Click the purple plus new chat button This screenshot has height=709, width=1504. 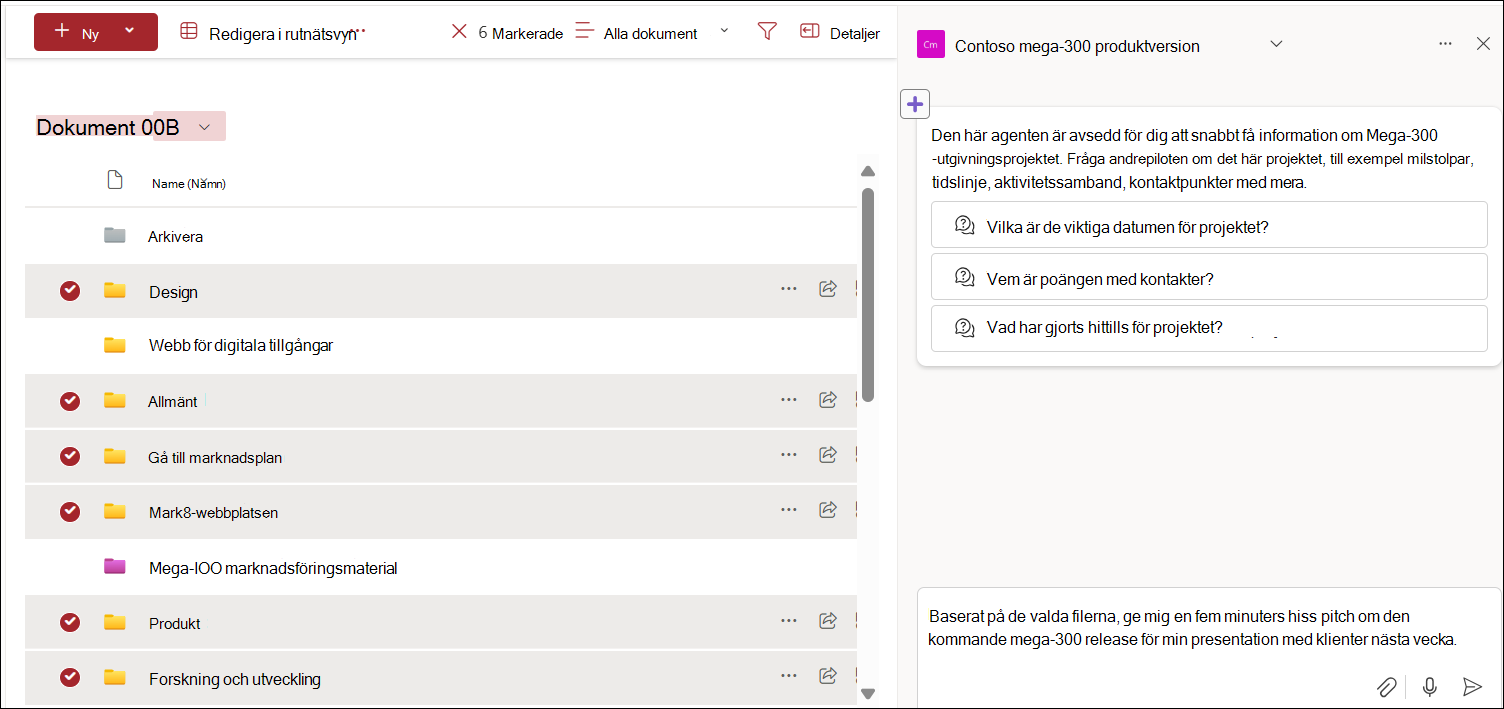[x=915, y=103]
